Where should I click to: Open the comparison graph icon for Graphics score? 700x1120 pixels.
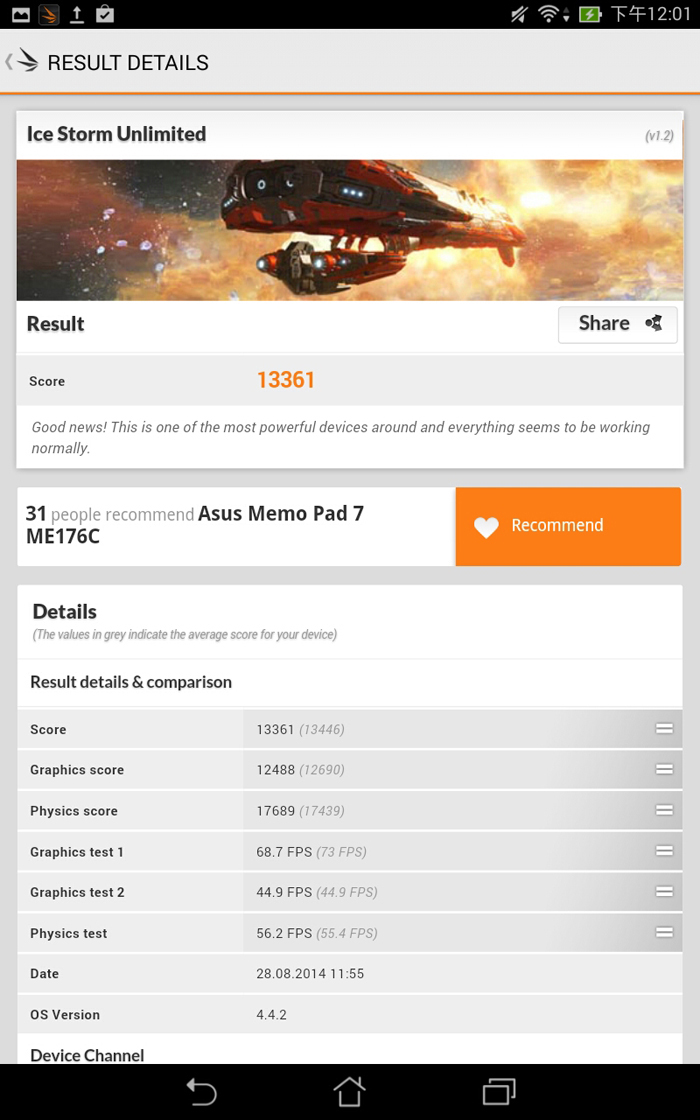[x=665, y=769]
